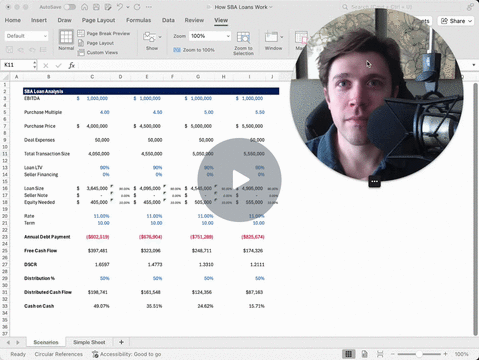Switch to the Simple Sheet tab
This screenshot has width=479, height=360.
[x=89, y=342]
